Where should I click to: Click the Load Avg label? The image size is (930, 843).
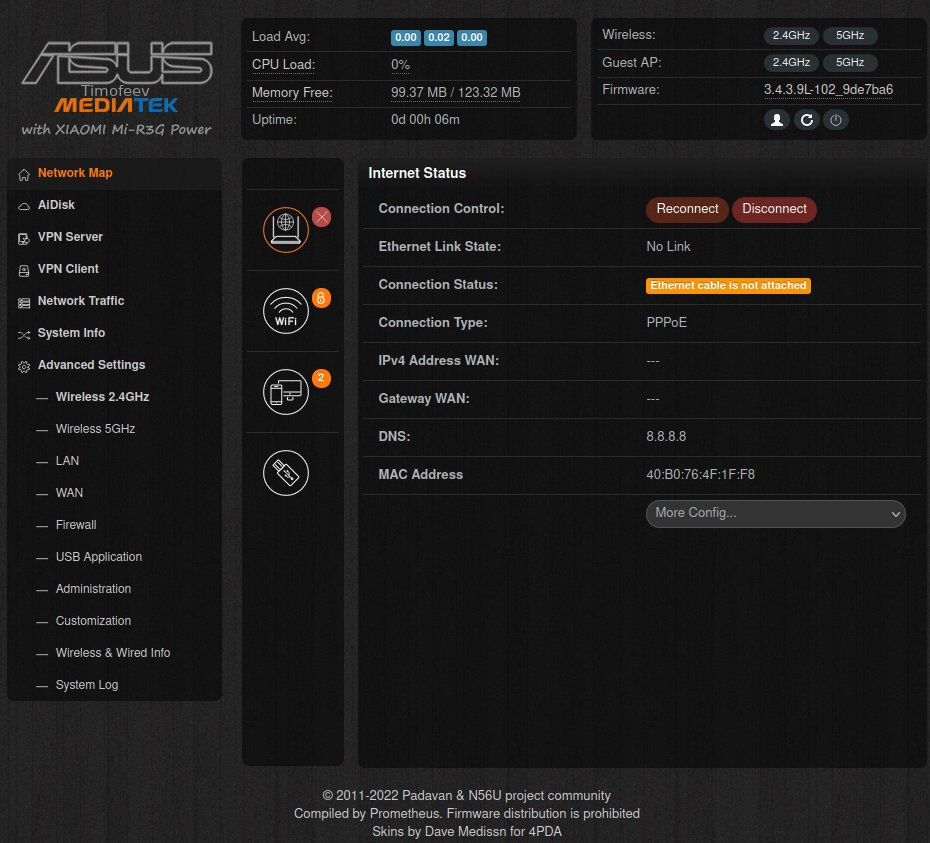point(281,37)
